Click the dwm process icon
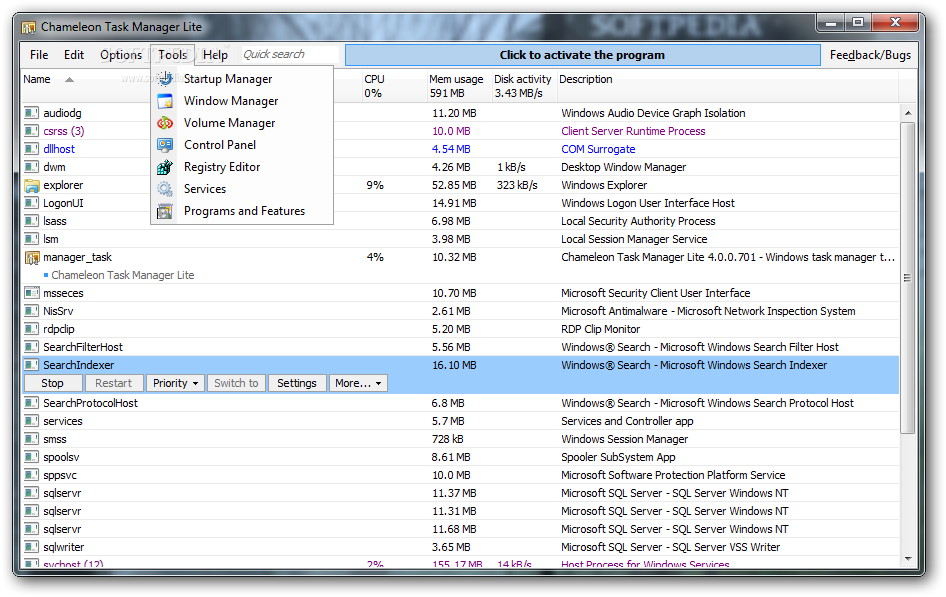The height and width of the screenshot is (597, 946). tap(31, 167)
